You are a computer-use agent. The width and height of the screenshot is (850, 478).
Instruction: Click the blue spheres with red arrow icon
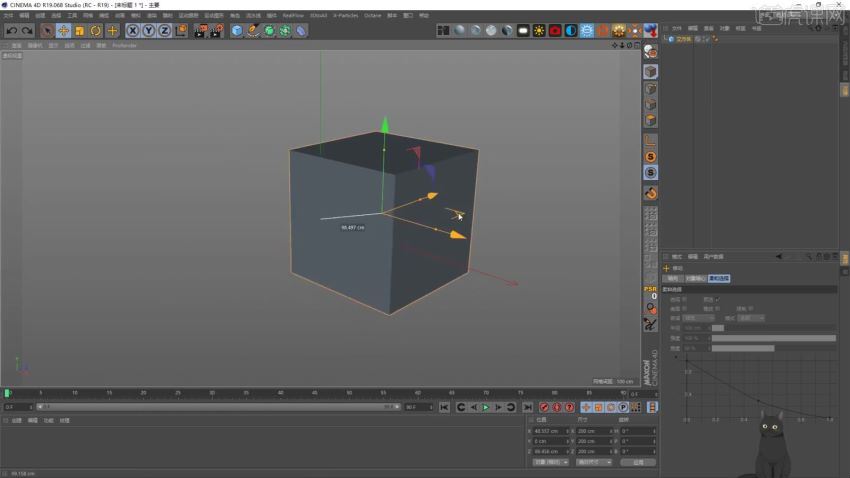[651, 31]
